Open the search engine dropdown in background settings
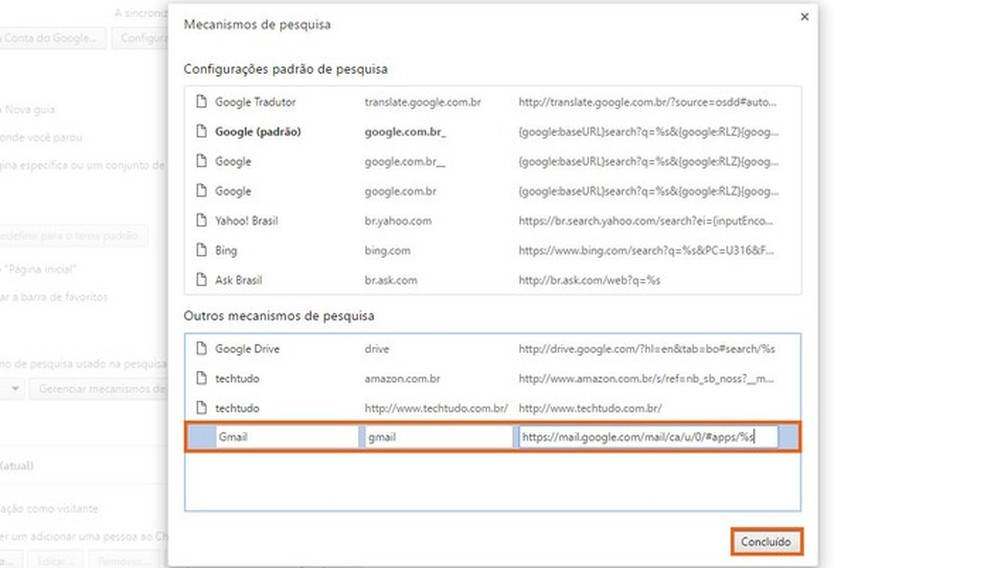 pyautogui.click(x=12, y=389)
